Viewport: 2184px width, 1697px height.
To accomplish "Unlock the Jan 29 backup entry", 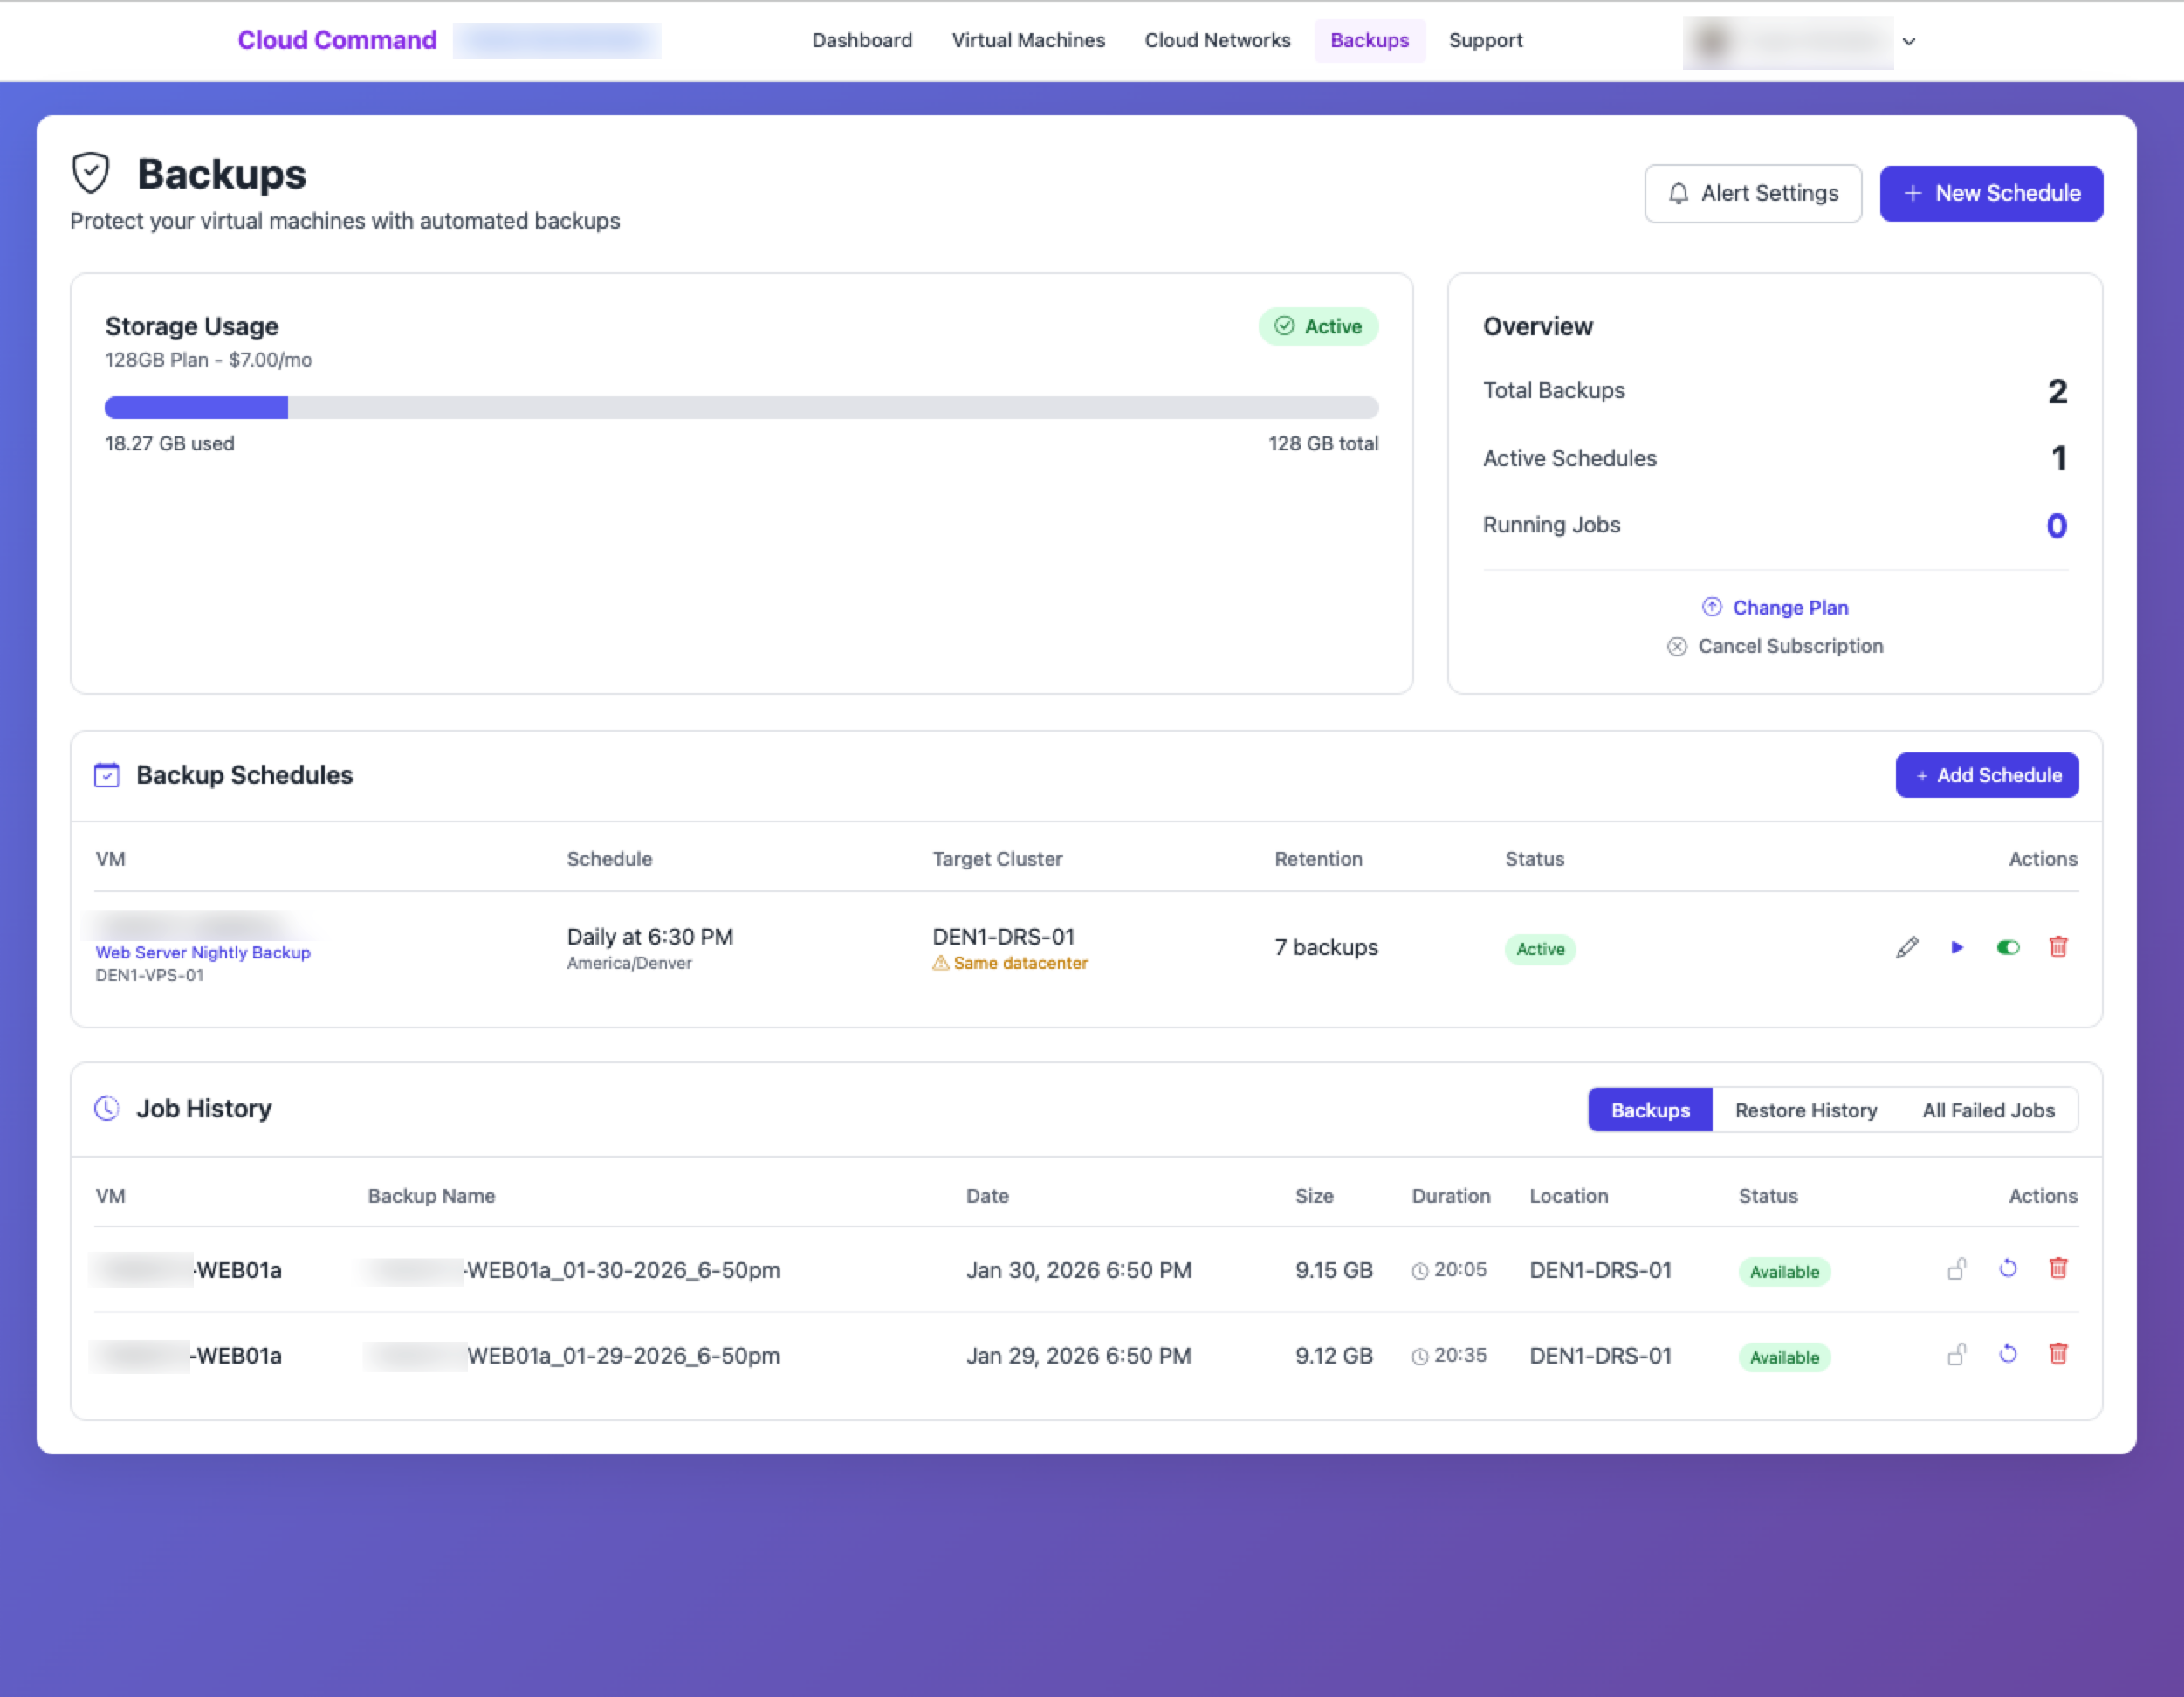I will [1958, 1354].
